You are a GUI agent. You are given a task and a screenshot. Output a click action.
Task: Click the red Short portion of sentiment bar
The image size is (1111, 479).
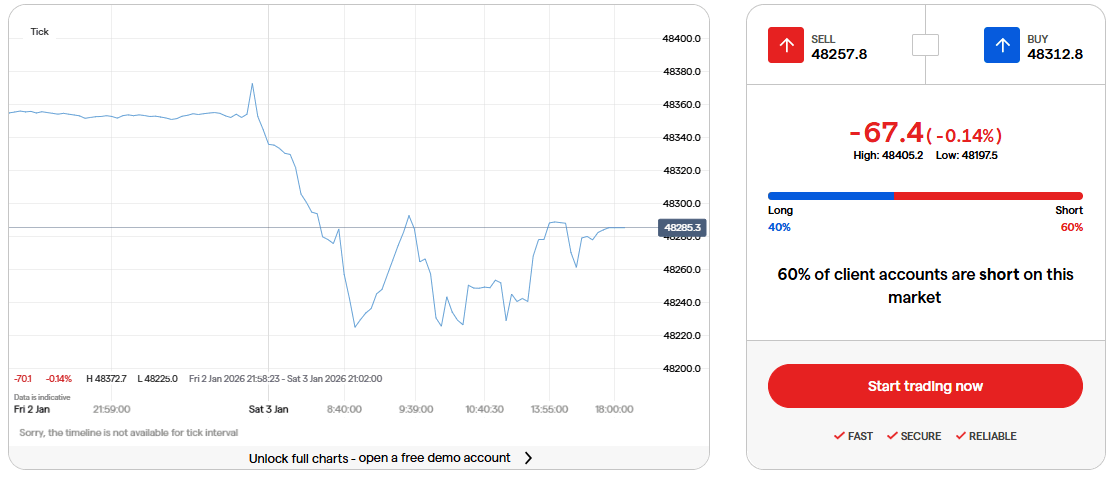[x=988, y=196]
